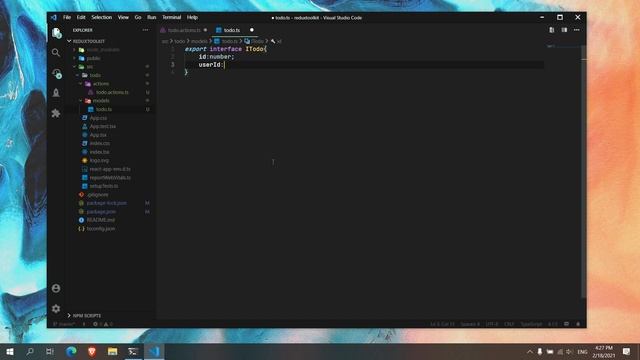640x360 pixels.
Task: Open todo.ts in the file tree
Action: [x=104, y=109]
